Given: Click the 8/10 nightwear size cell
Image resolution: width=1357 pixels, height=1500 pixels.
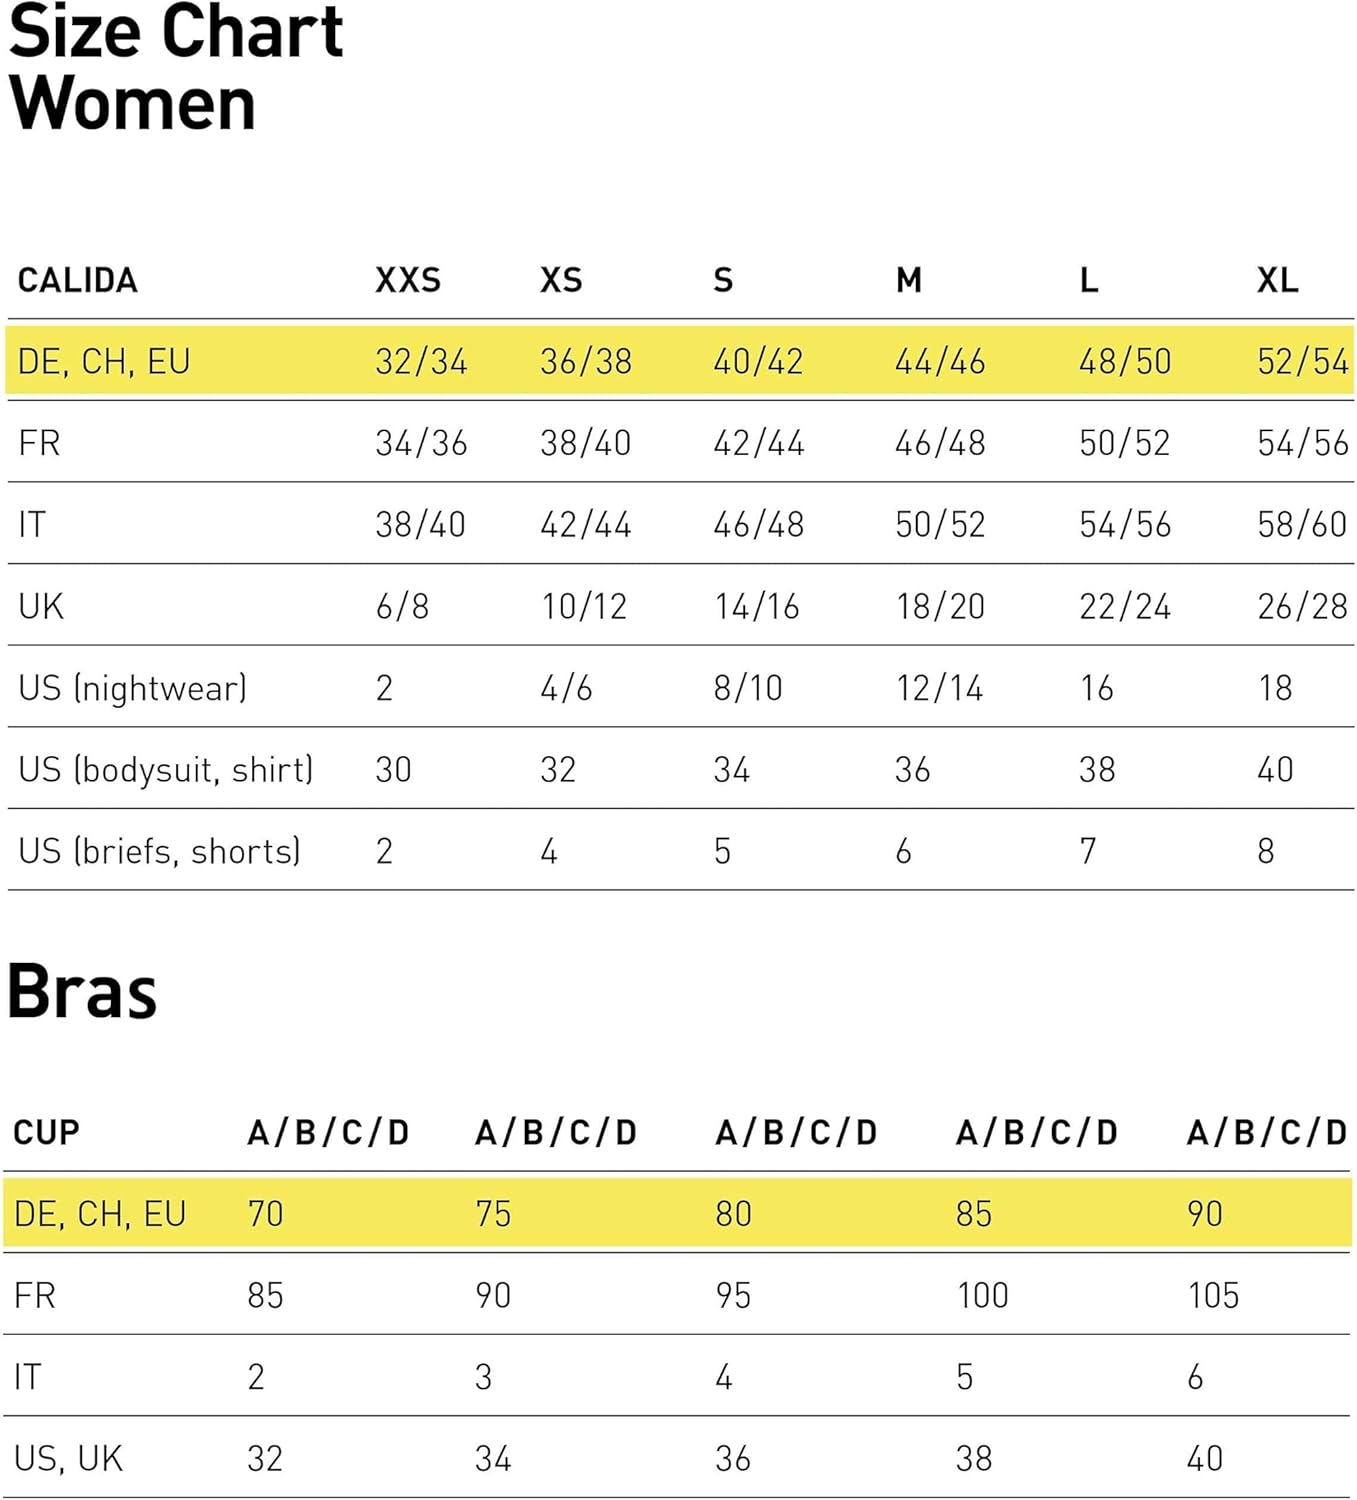Looking at the screenshot, I should (x=747, y=688).
